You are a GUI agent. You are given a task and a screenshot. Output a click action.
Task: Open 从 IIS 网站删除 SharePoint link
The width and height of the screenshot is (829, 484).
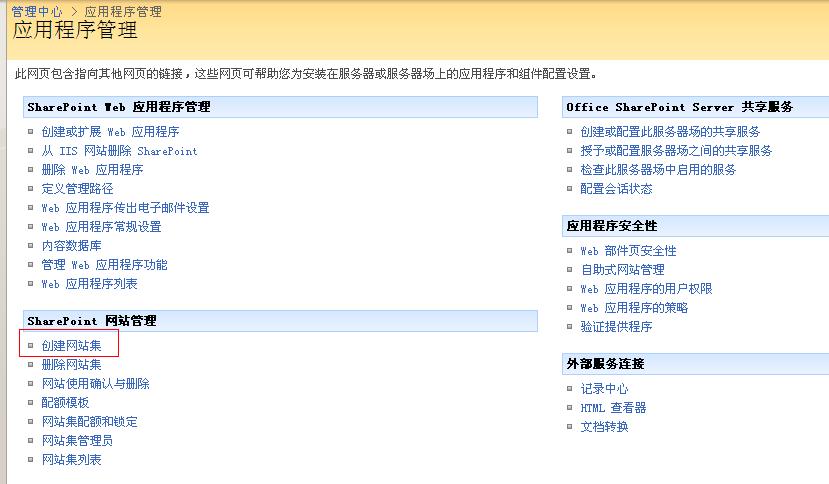point(119,151)
